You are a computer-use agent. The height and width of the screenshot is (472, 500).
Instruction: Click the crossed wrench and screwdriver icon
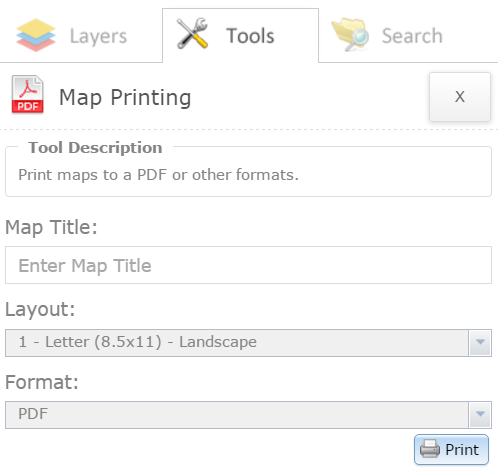(x=192, y=33)
